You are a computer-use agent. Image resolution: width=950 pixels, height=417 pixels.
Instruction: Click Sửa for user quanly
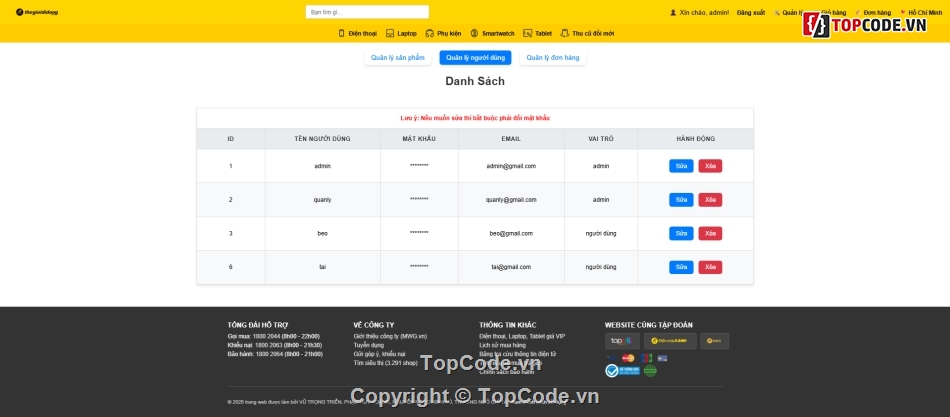point(681,200)
